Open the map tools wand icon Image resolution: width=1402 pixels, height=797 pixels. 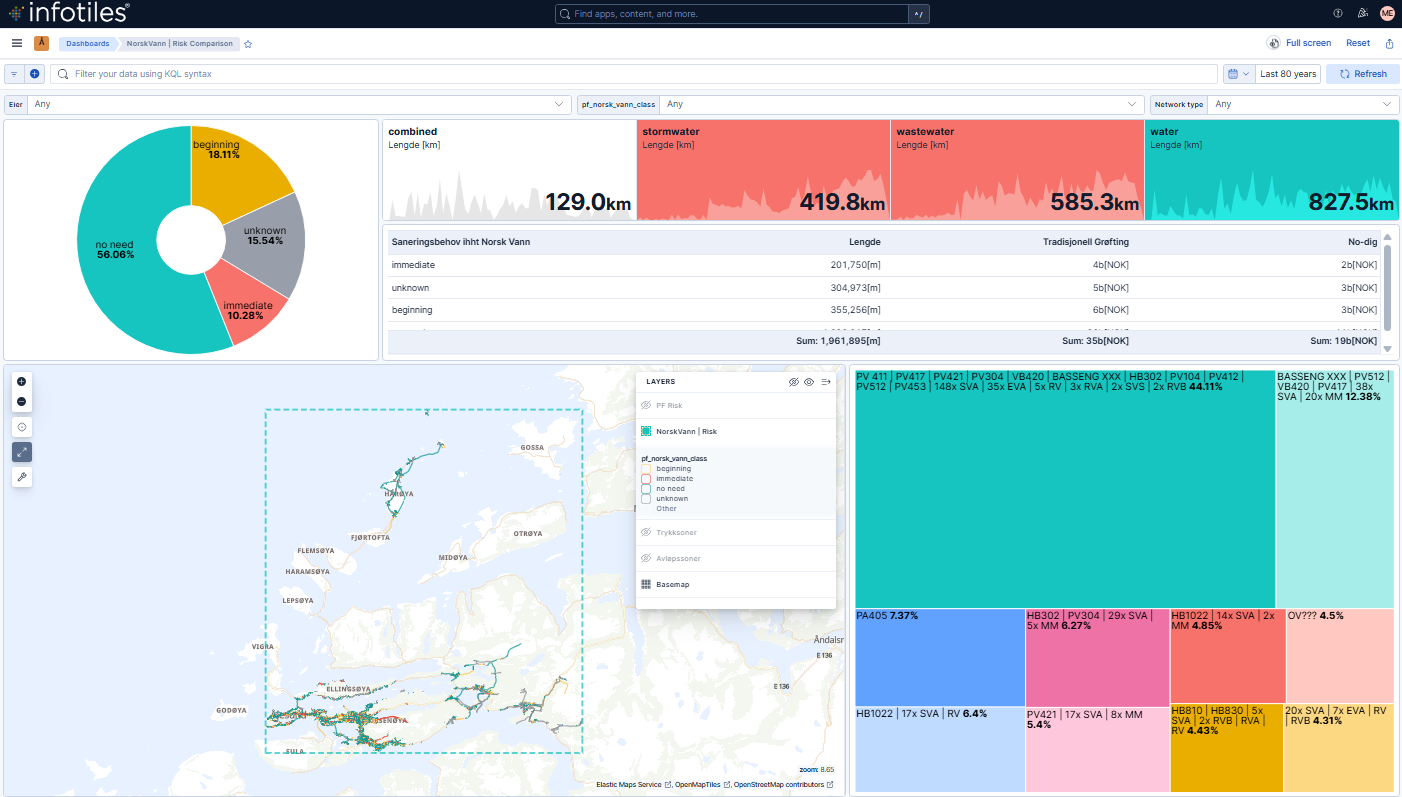click(22, 477)
